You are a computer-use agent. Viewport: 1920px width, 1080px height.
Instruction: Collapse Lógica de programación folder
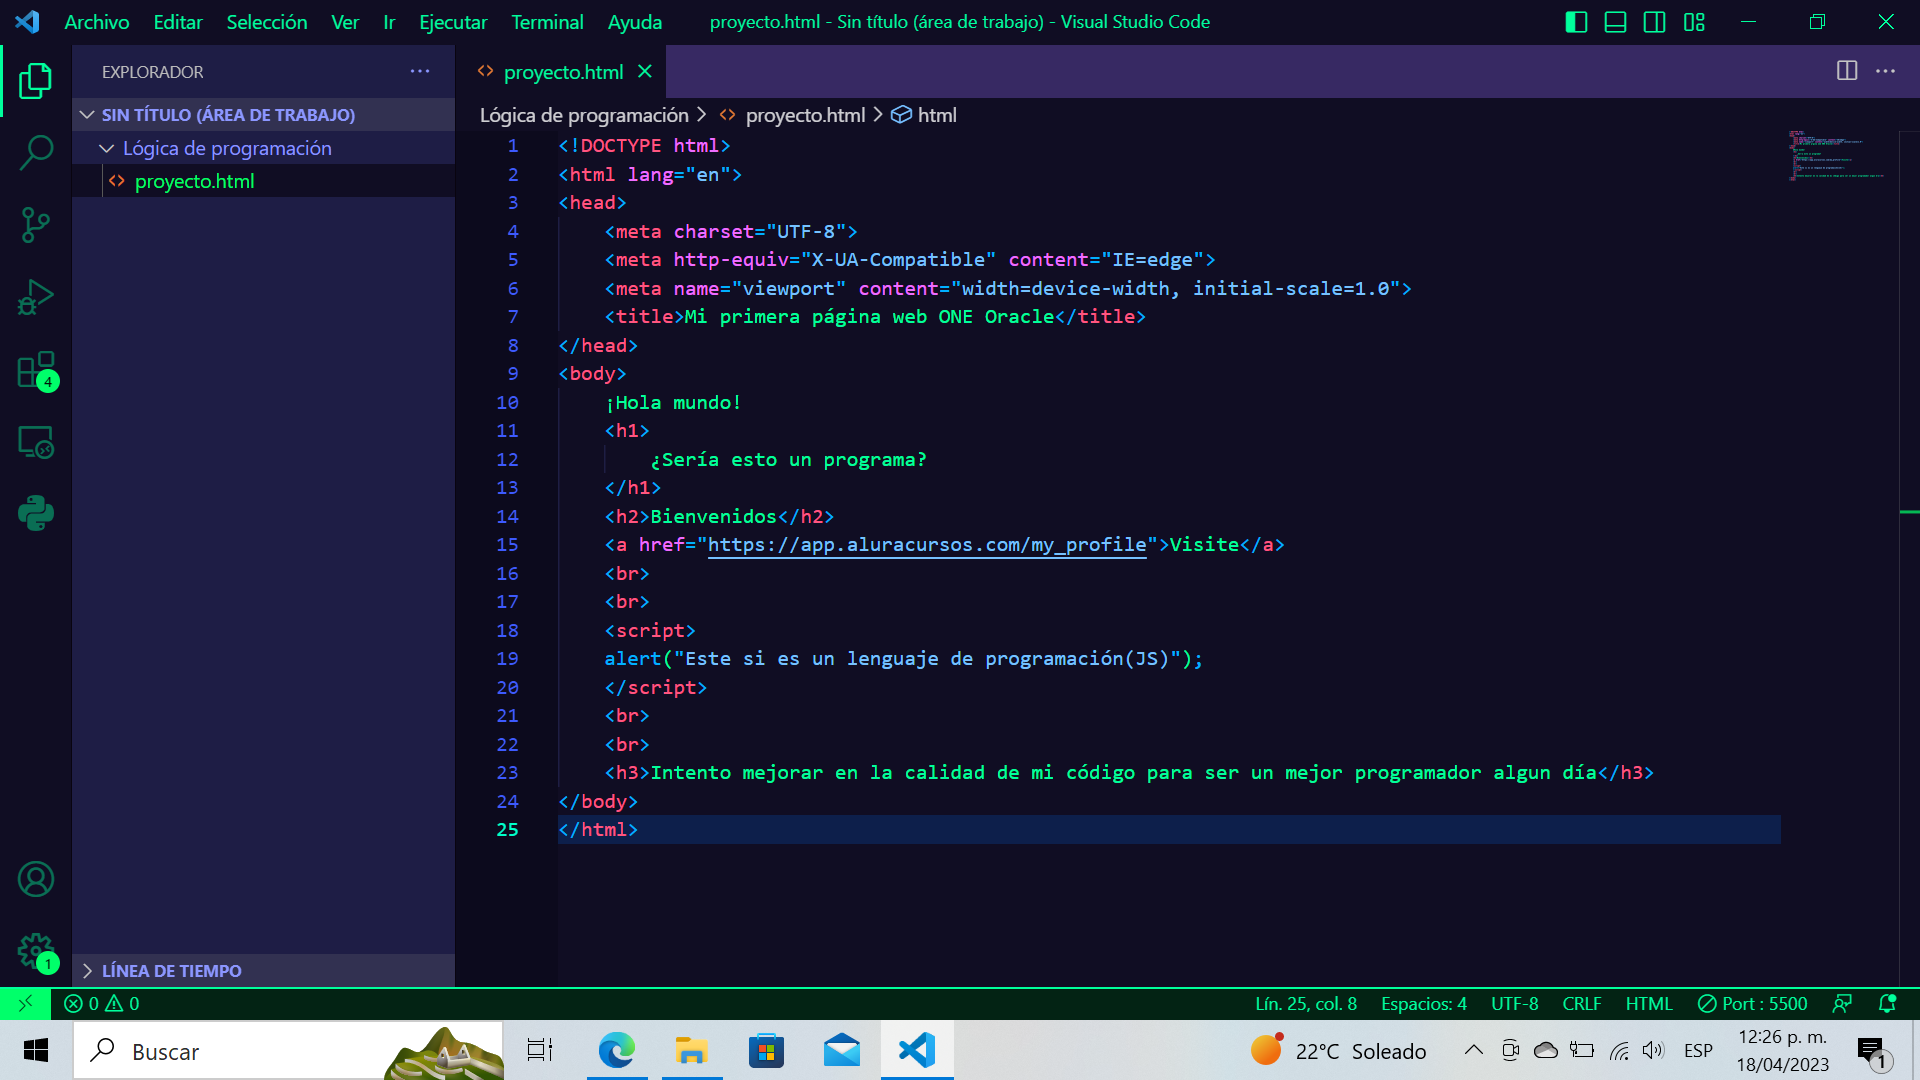pos(264,148)
